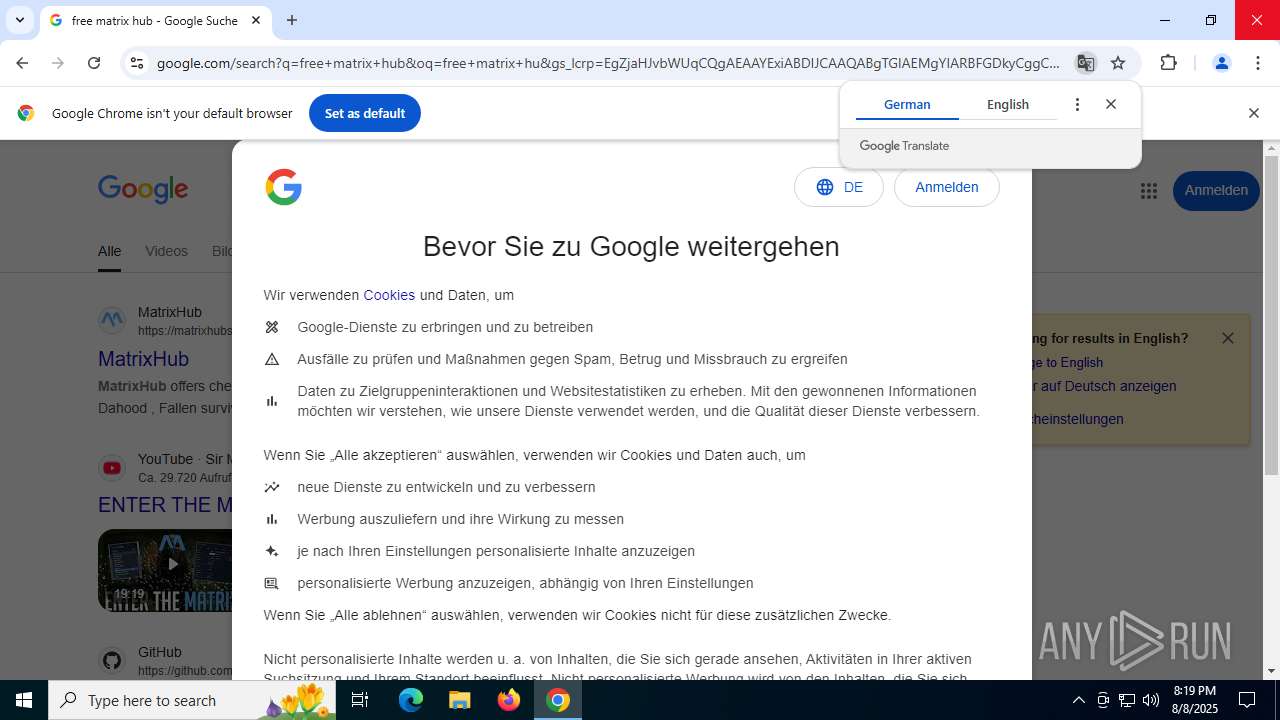Close the Google Translate popup
This screenshot has width=1280, height=720.
1111,104
